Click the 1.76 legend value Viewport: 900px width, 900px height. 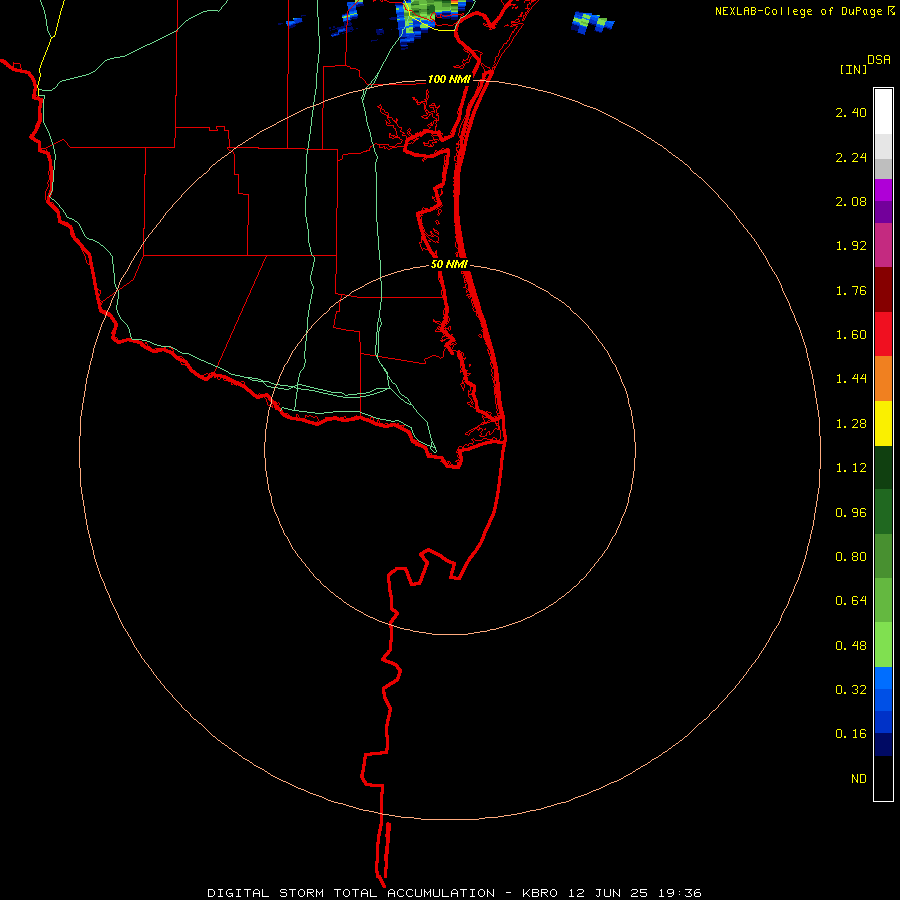[851, 290]
